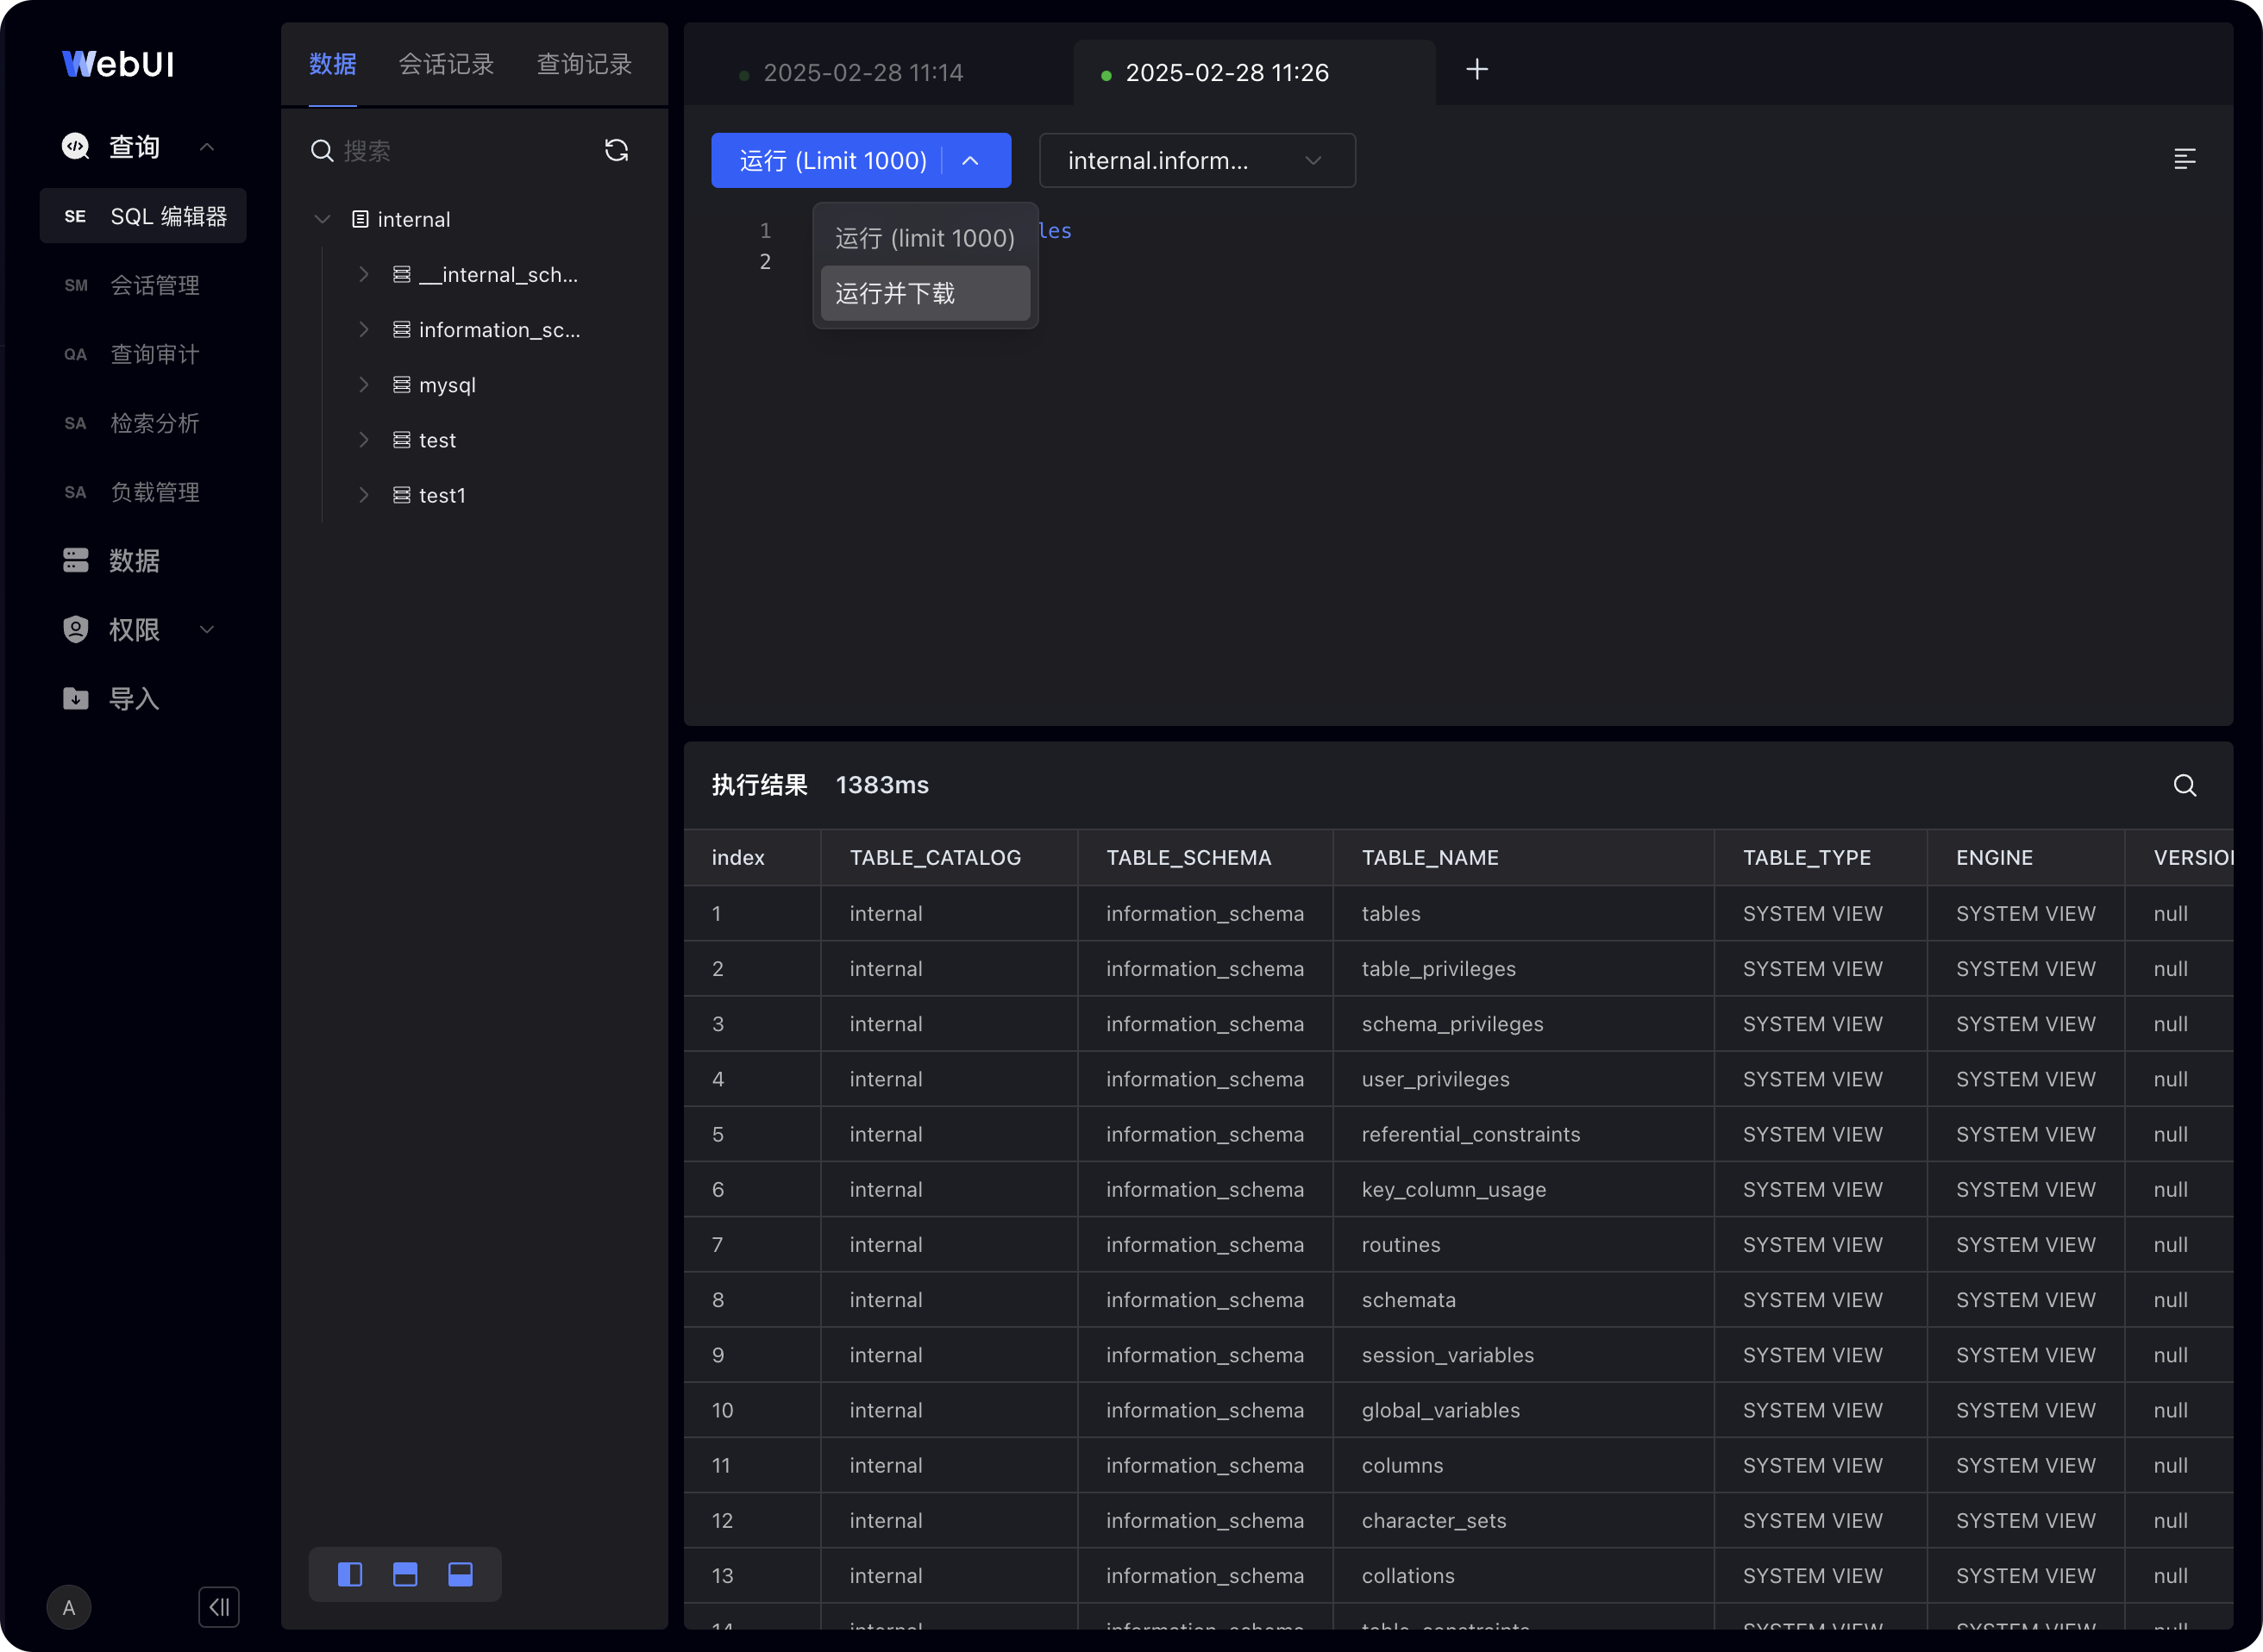Collapse the 查询 sidebar section

[207, 147]
